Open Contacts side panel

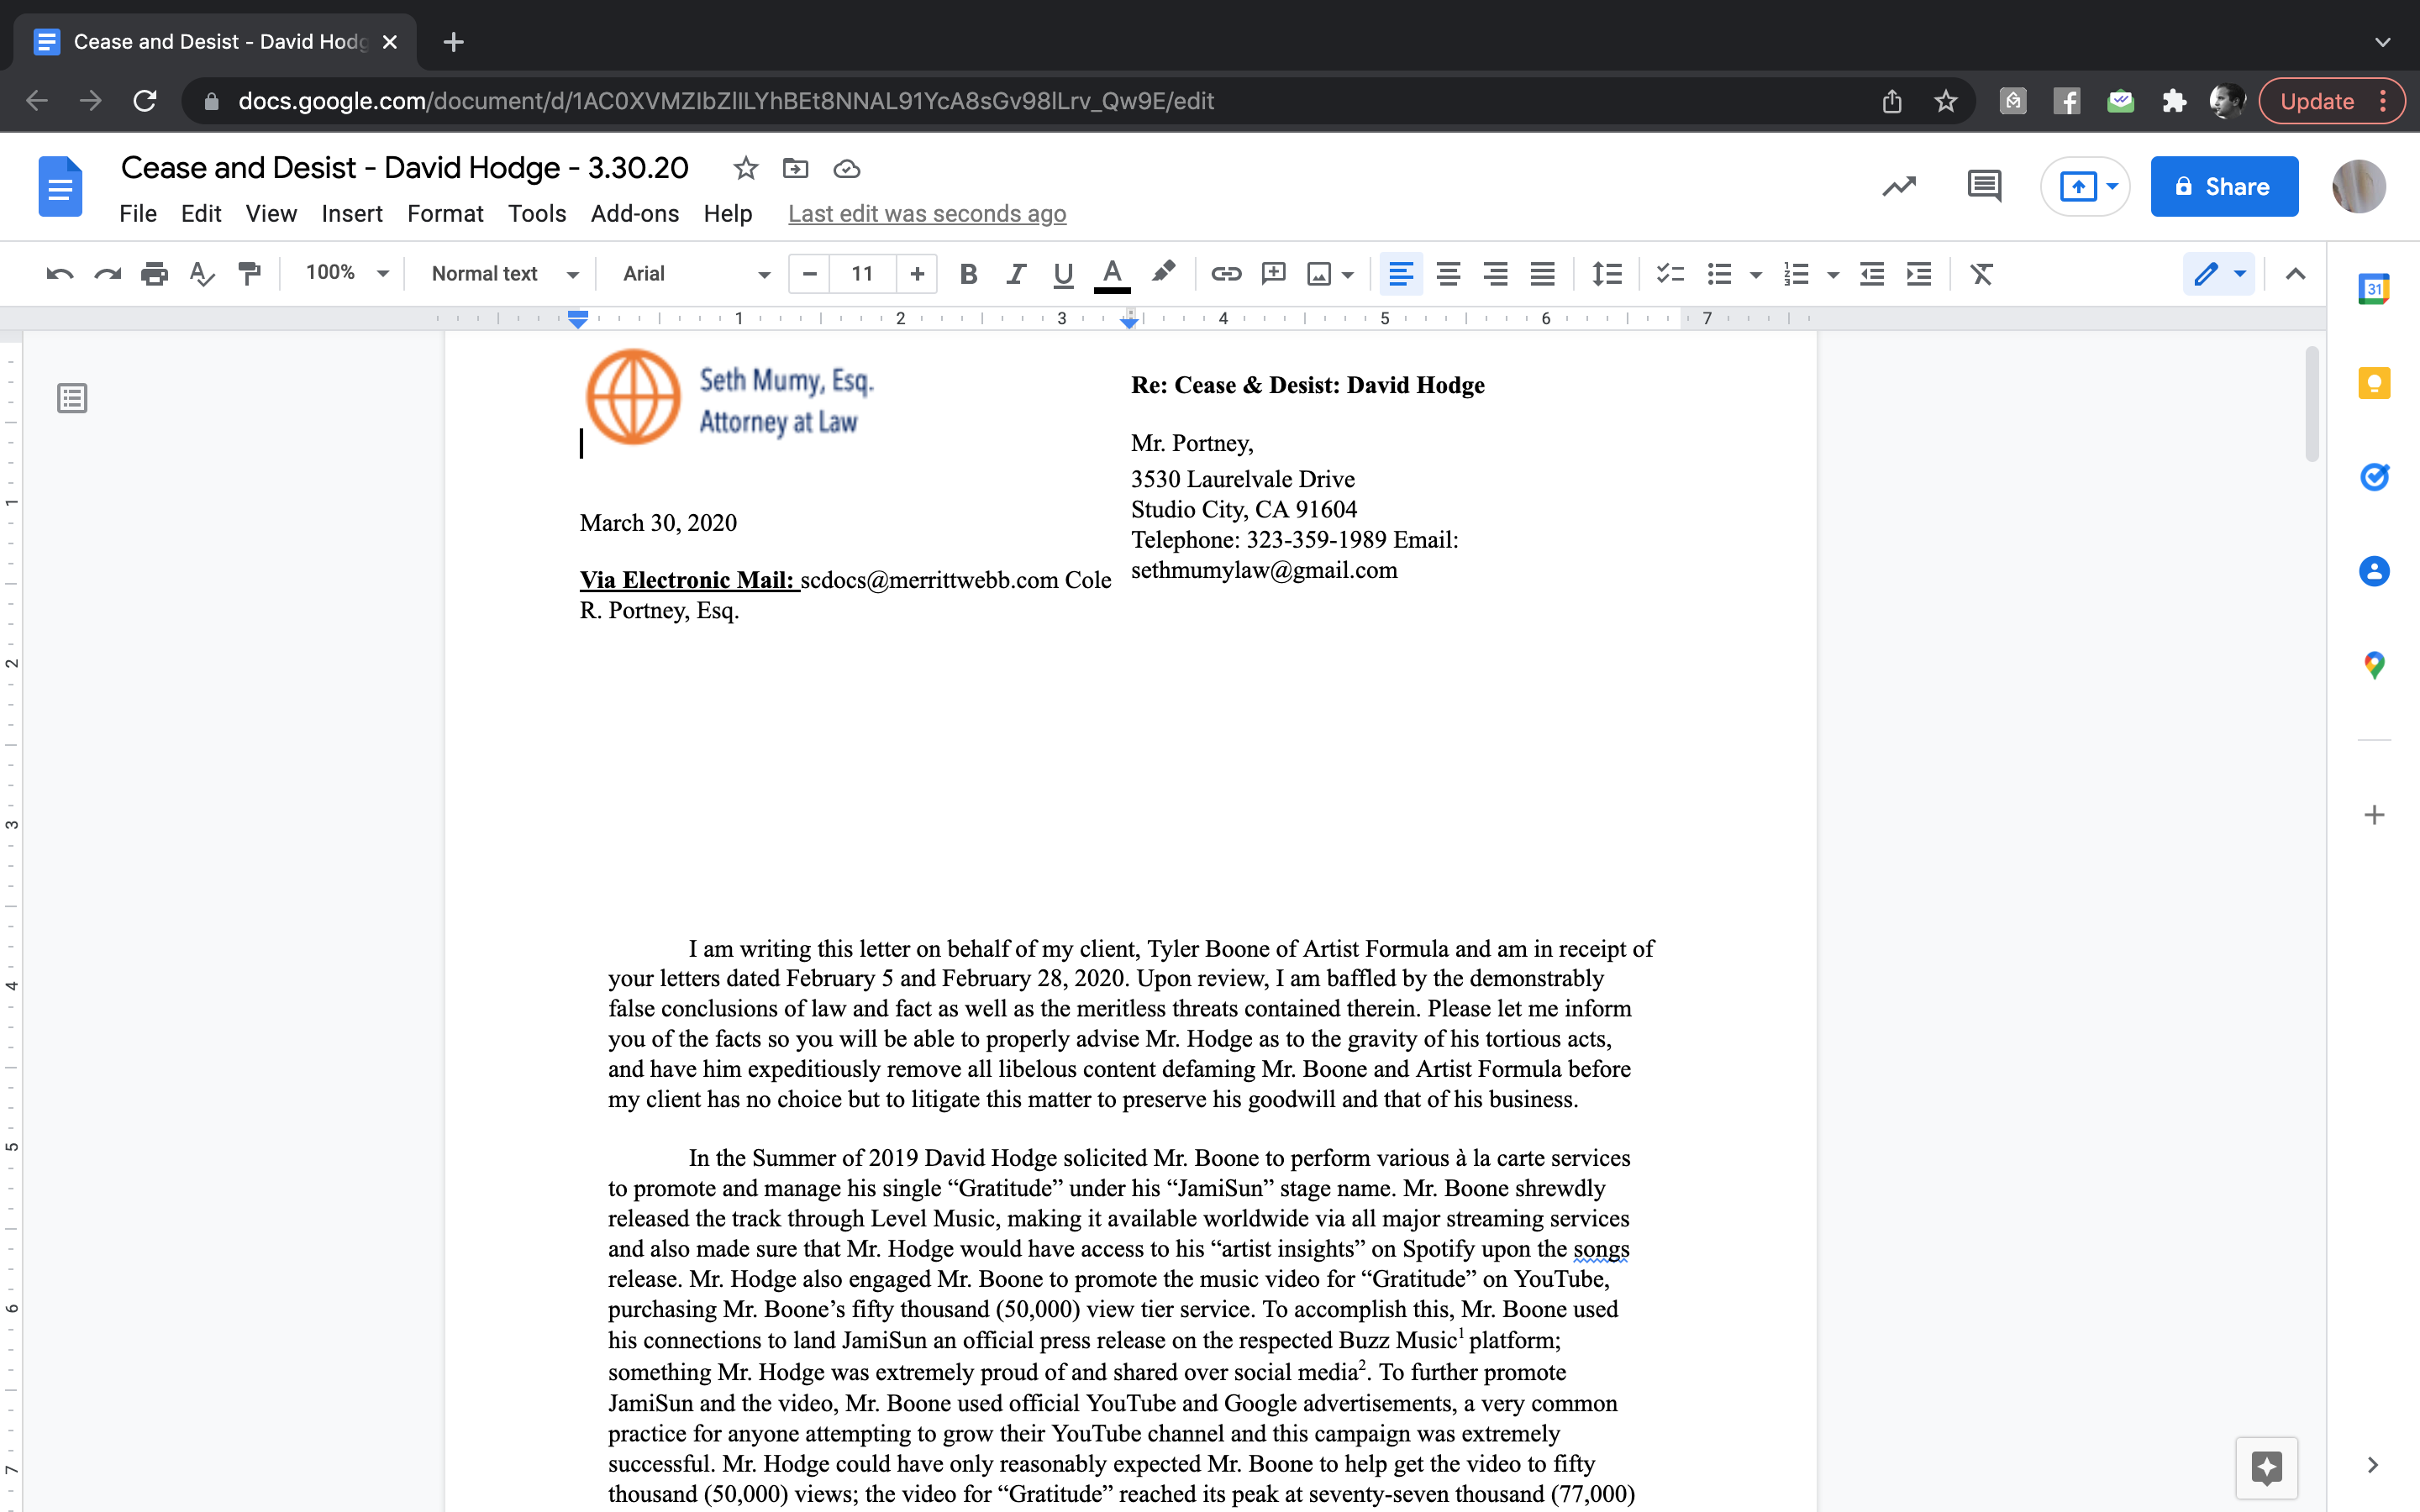coord(2374,571)
